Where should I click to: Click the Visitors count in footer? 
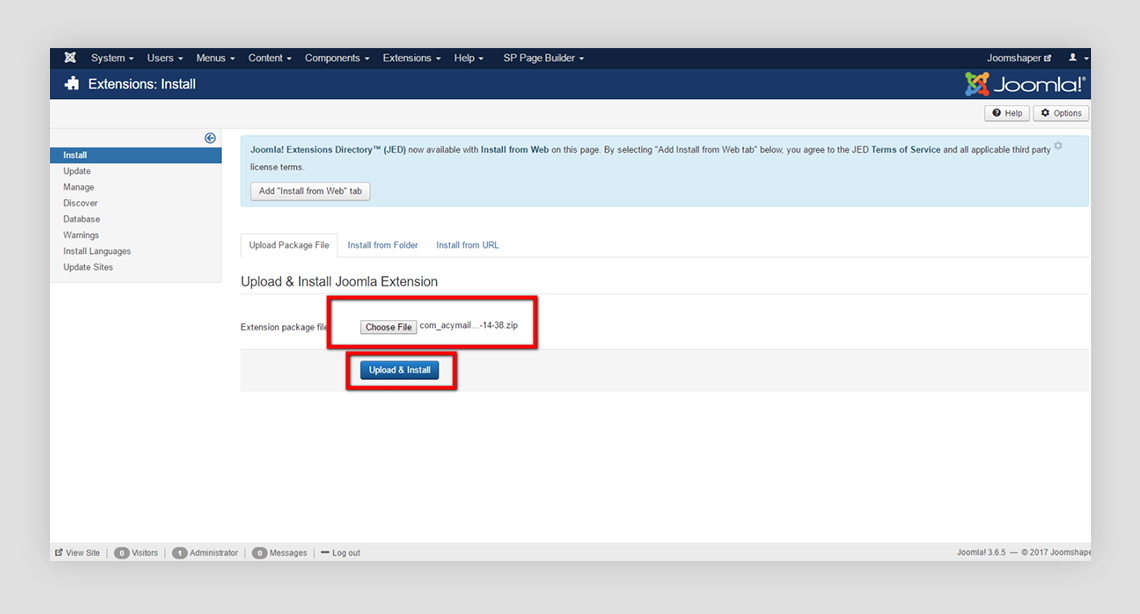136,553
